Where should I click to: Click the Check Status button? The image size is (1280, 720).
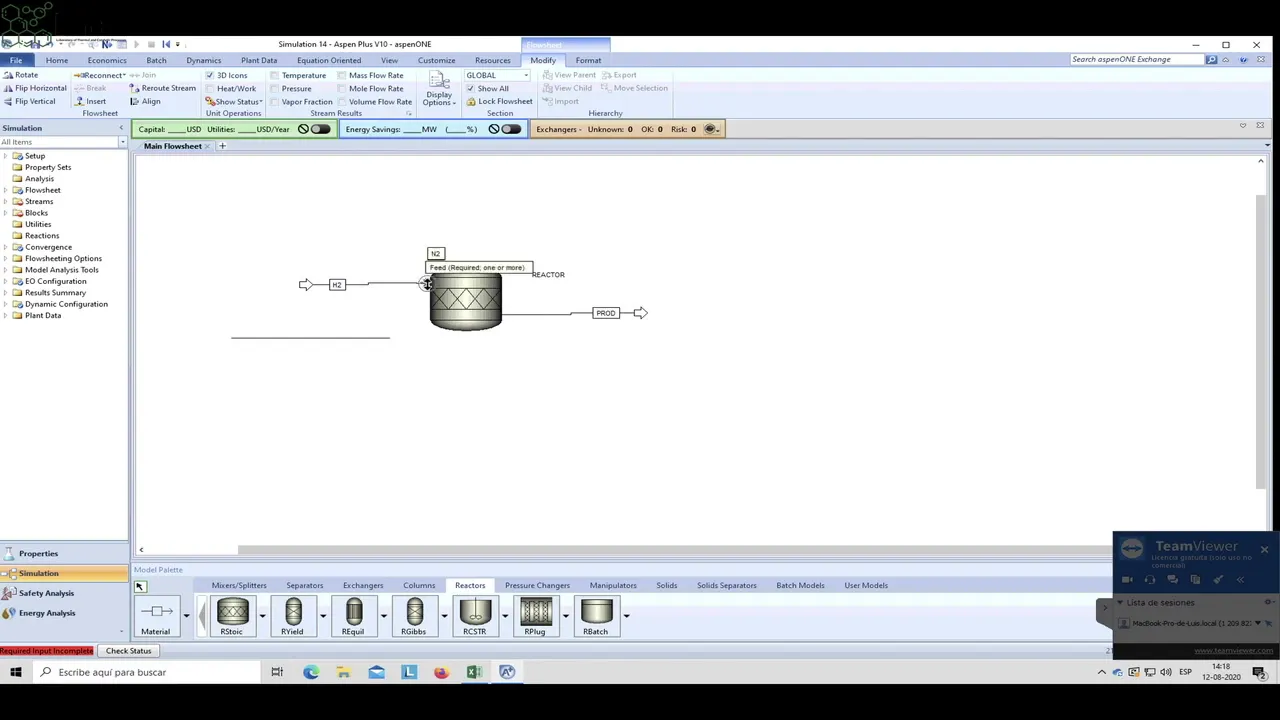pyautogui.click(x=129, y=651)
